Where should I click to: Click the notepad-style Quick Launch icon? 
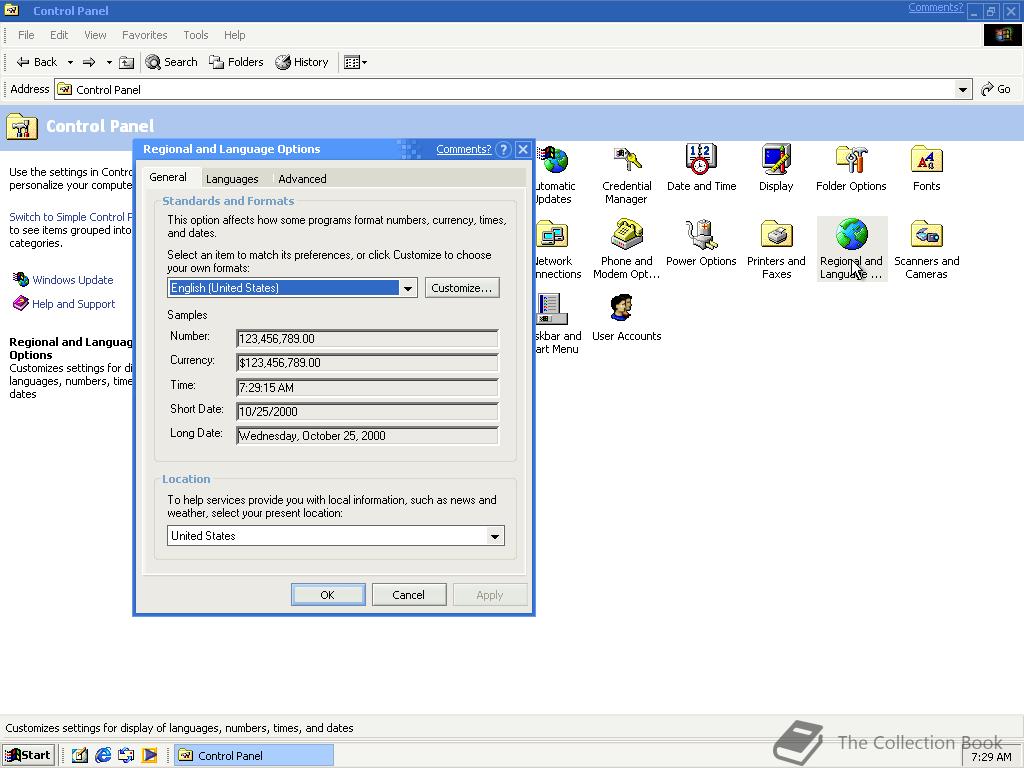click(80, 756)
